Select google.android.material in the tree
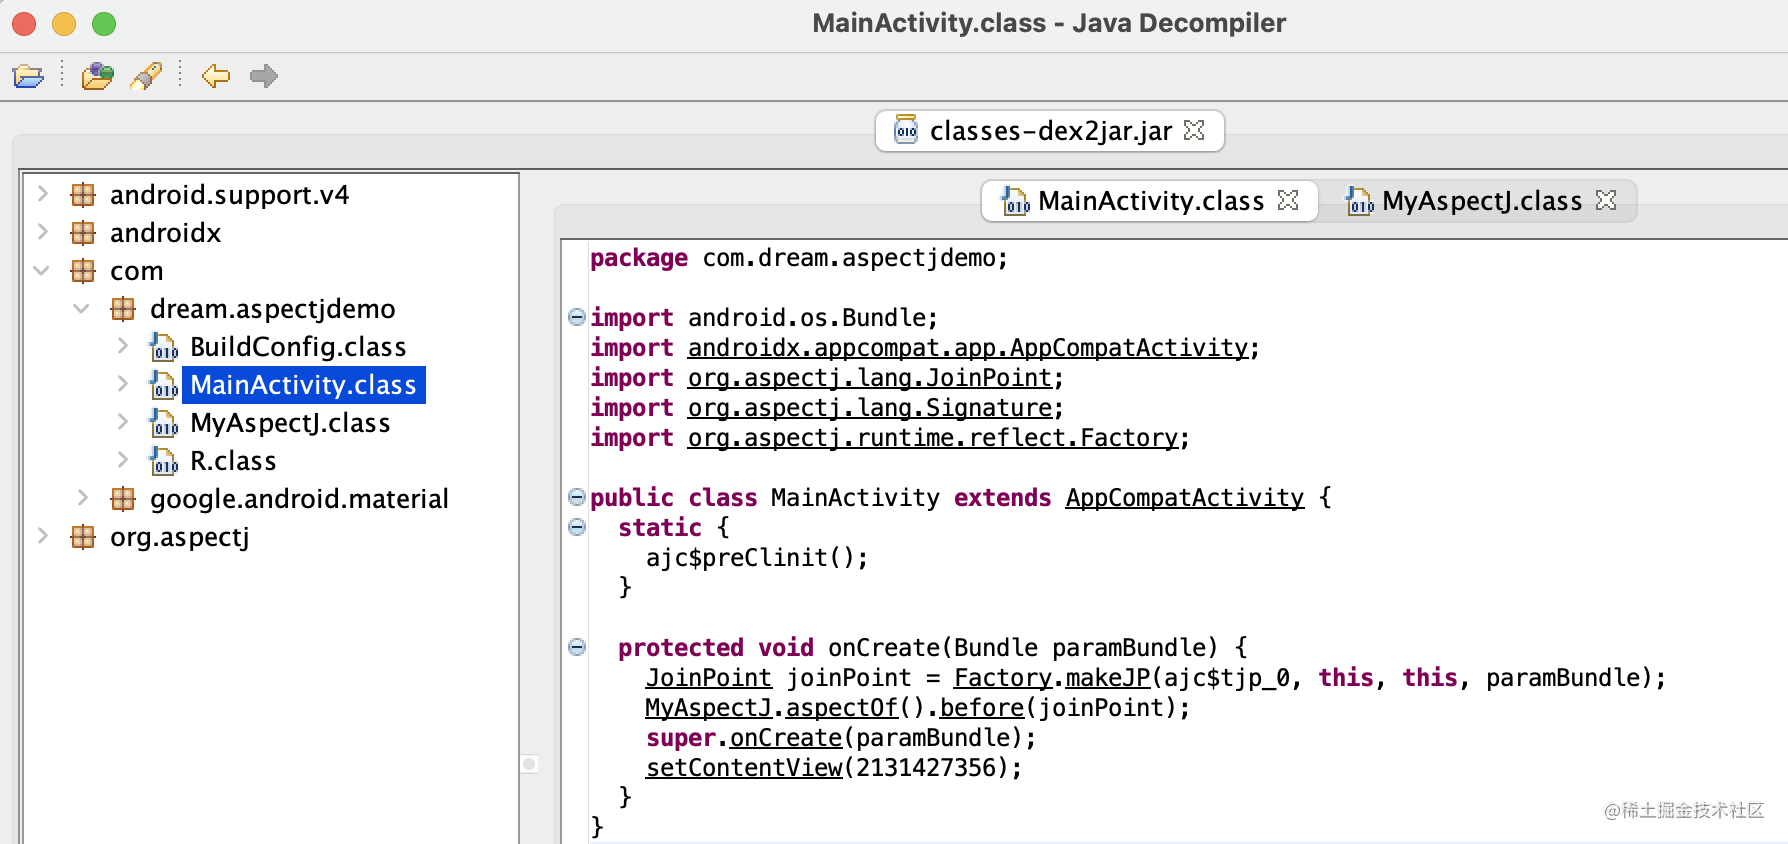1788x844 pixels. coord(299,498)
